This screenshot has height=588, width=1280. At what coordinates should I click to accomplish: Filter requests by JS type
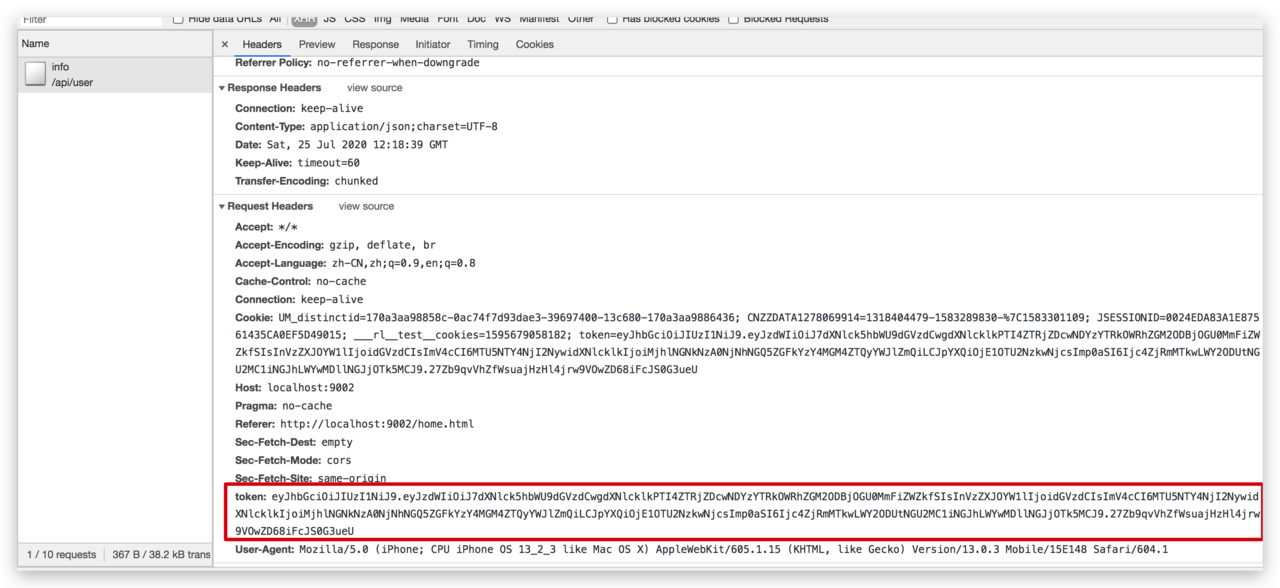329,18
